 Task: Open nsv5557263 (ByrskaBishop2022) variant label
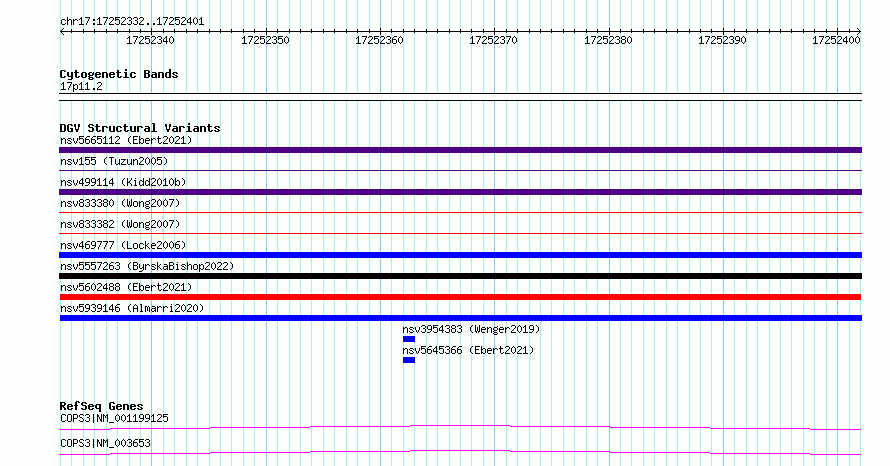pos(147,266)
